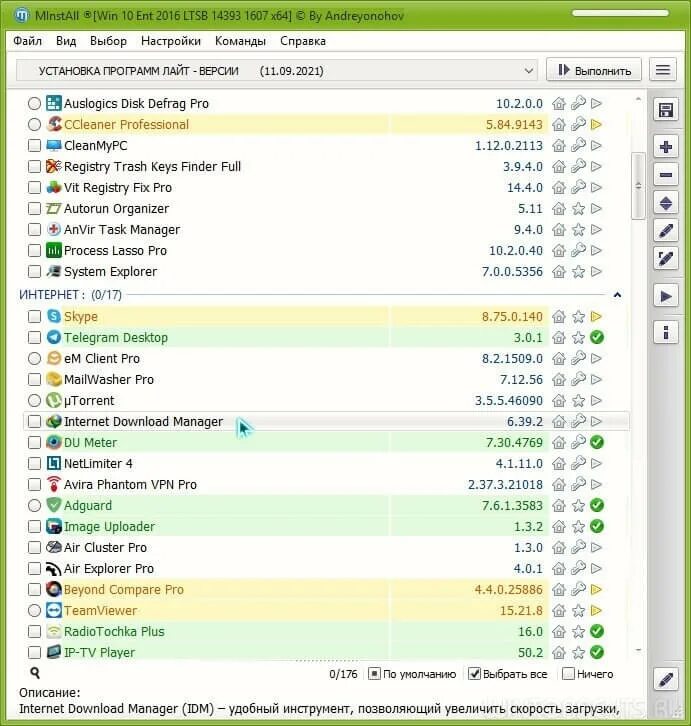The height and width of the screenshot is (726, 691).
Task: Select the AnVir Task Manager row
Action: [x=326, y=229]
